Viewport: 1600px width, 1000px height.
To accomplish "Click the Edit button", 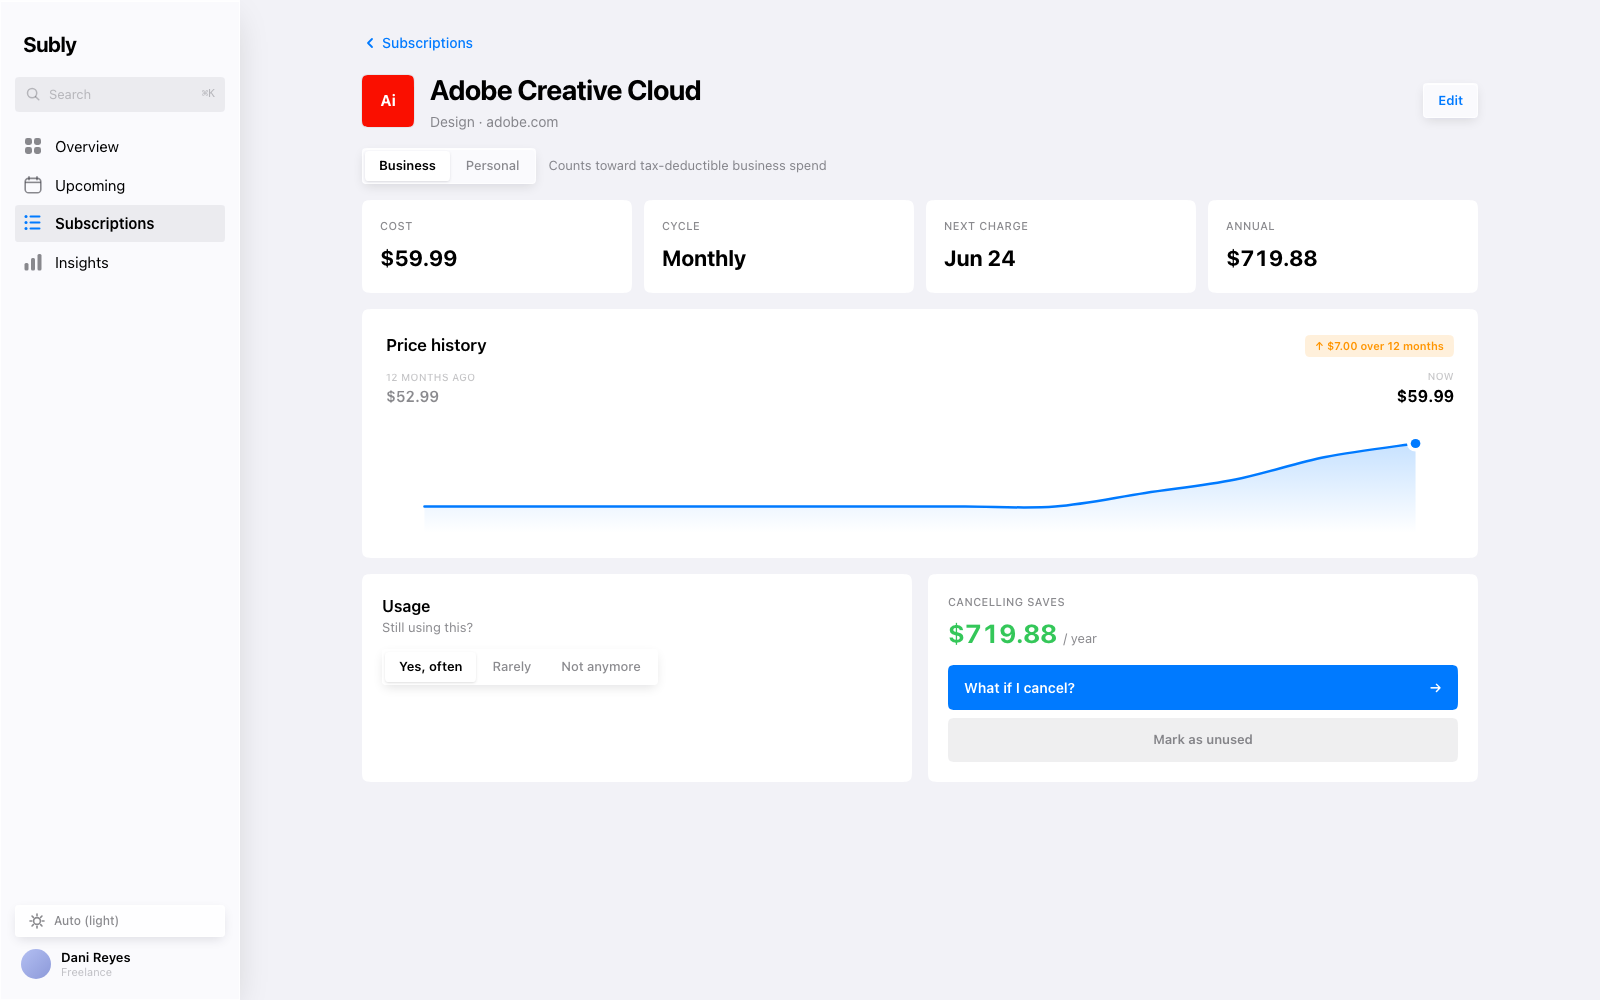I will point(1450,100).
